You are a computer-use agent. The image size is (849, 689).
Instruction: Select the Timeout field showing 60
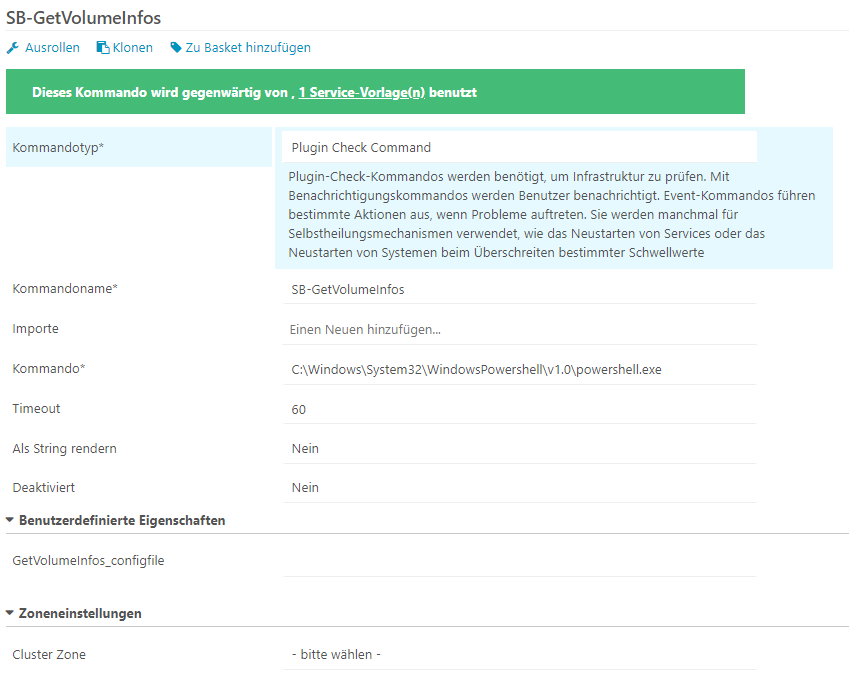tap(519, 410)
